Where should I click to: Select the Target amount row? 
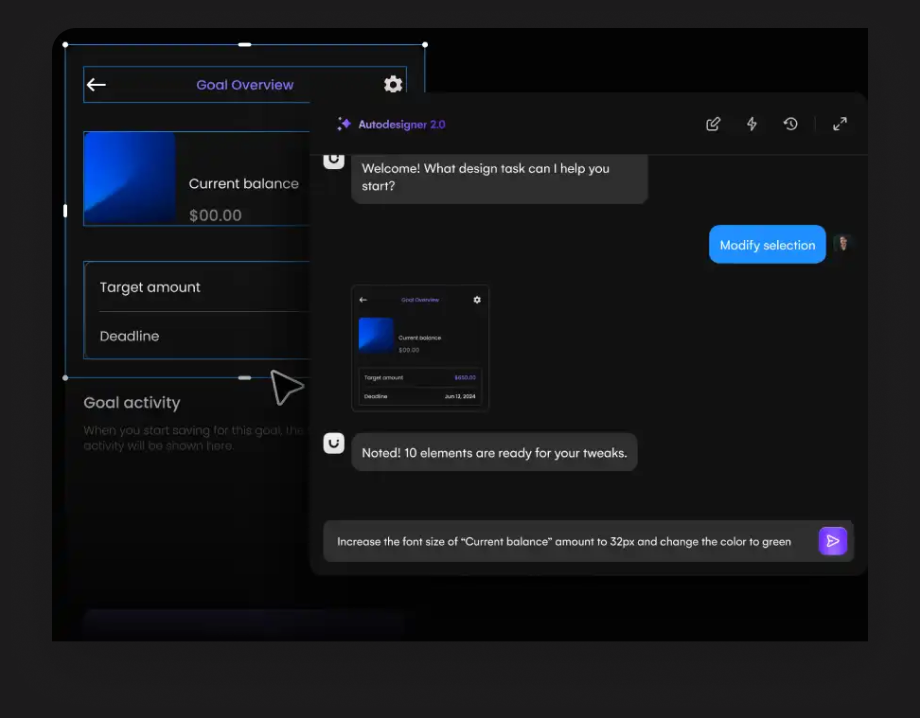(197, 287)
